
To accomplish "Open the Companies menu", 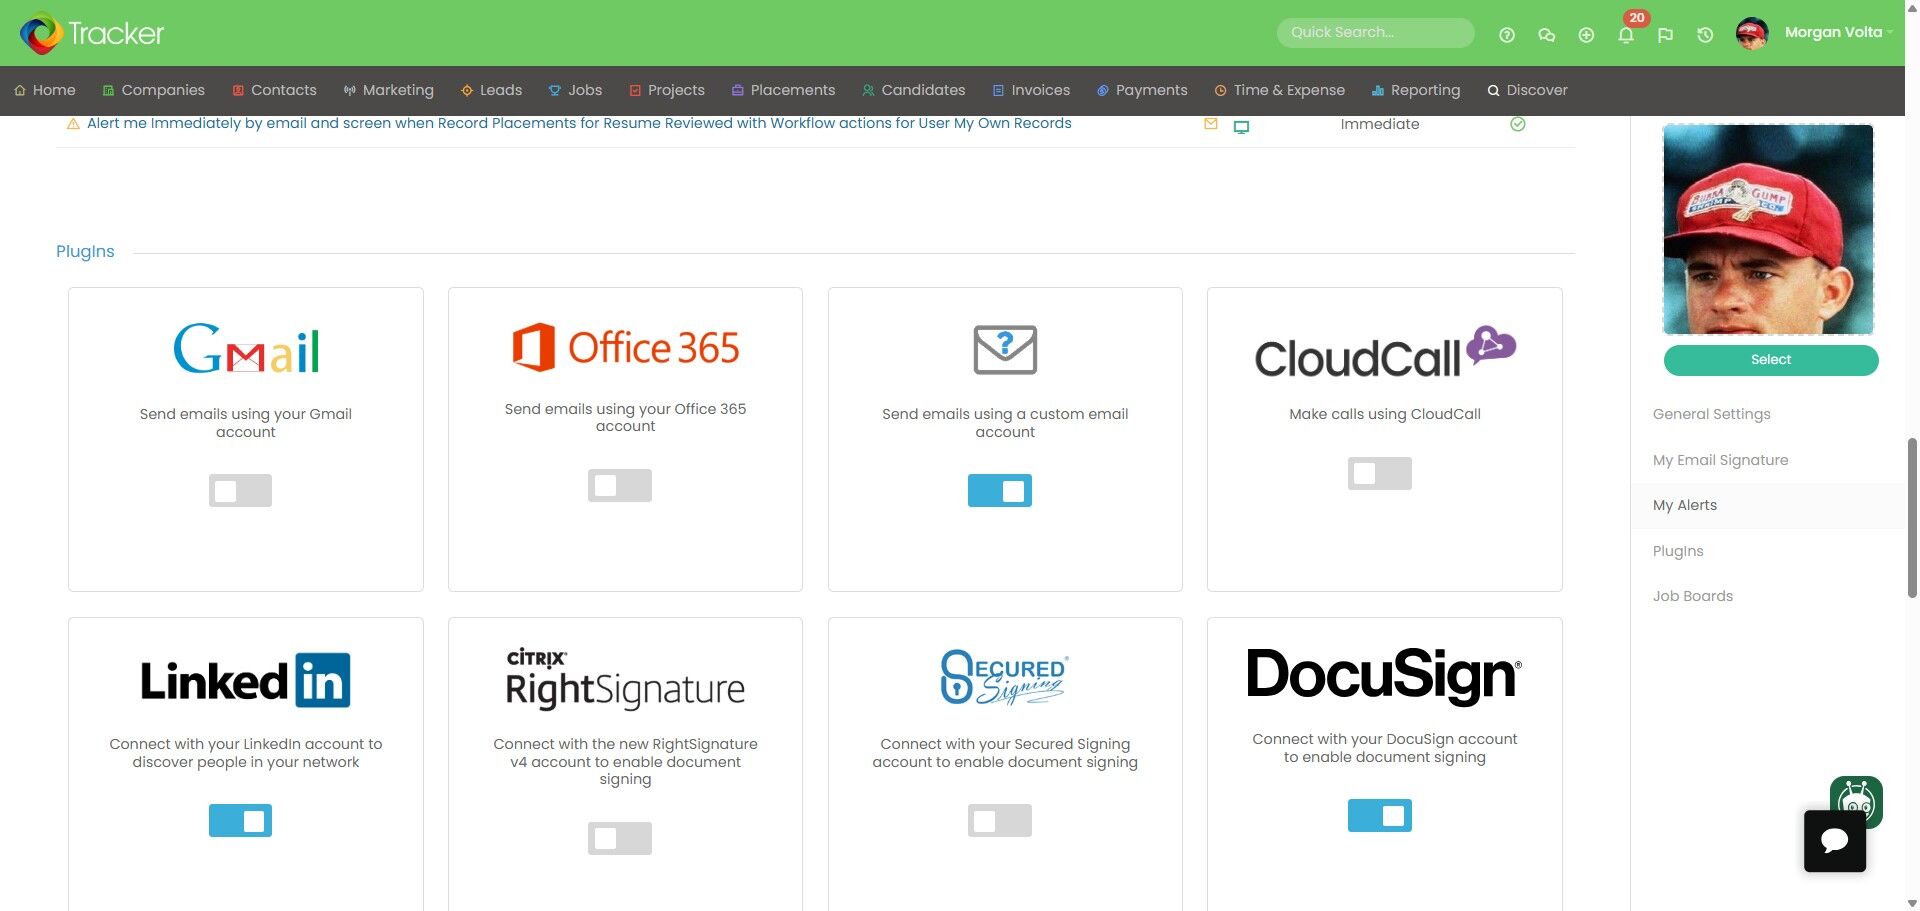I will (154, 90).
